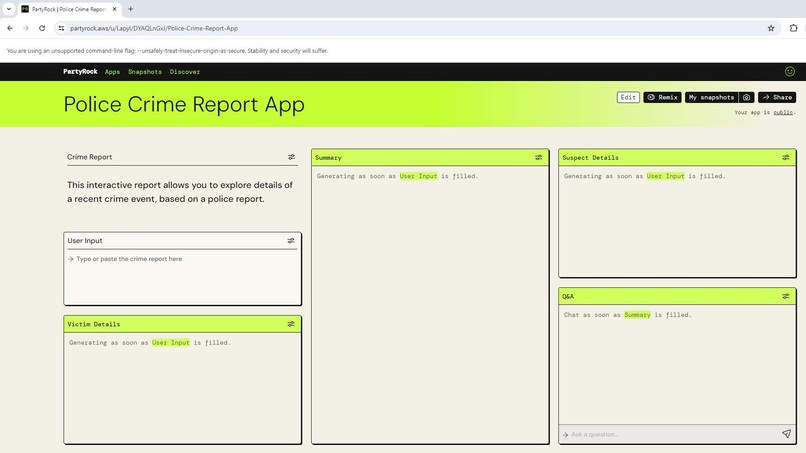Open settings icon on Victim Details widget

pyautogui.click(x=291, y=324)
